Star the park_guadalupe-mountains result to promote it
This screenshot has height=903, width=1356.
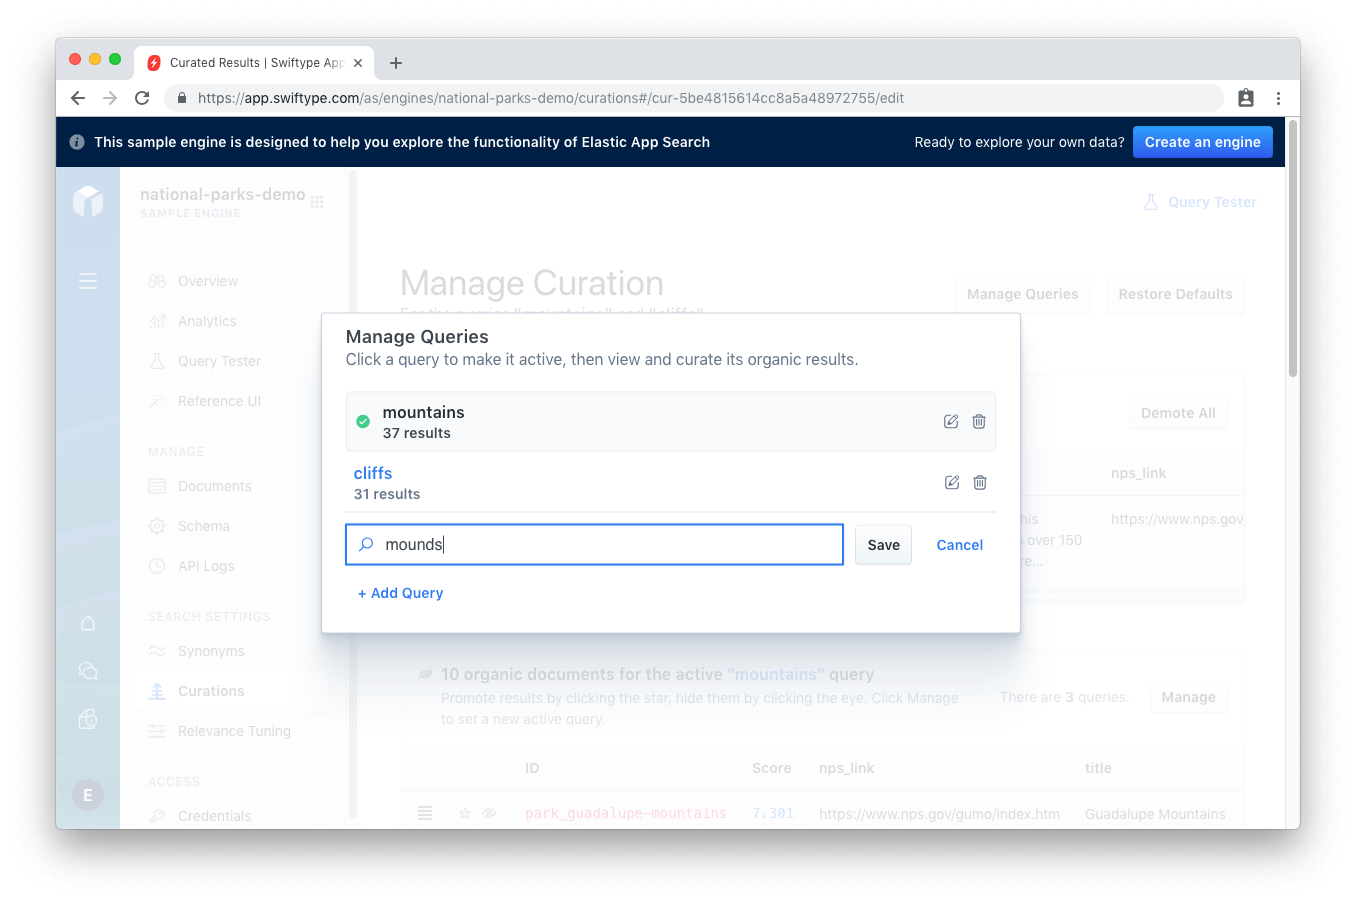(465, 814)
